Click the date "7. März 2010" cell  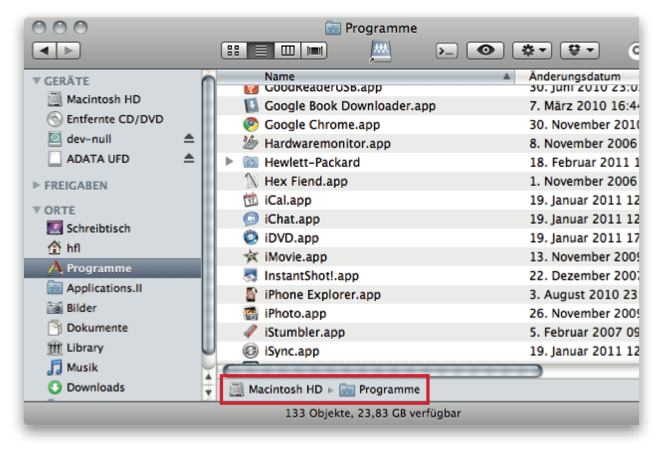point(584,106)
